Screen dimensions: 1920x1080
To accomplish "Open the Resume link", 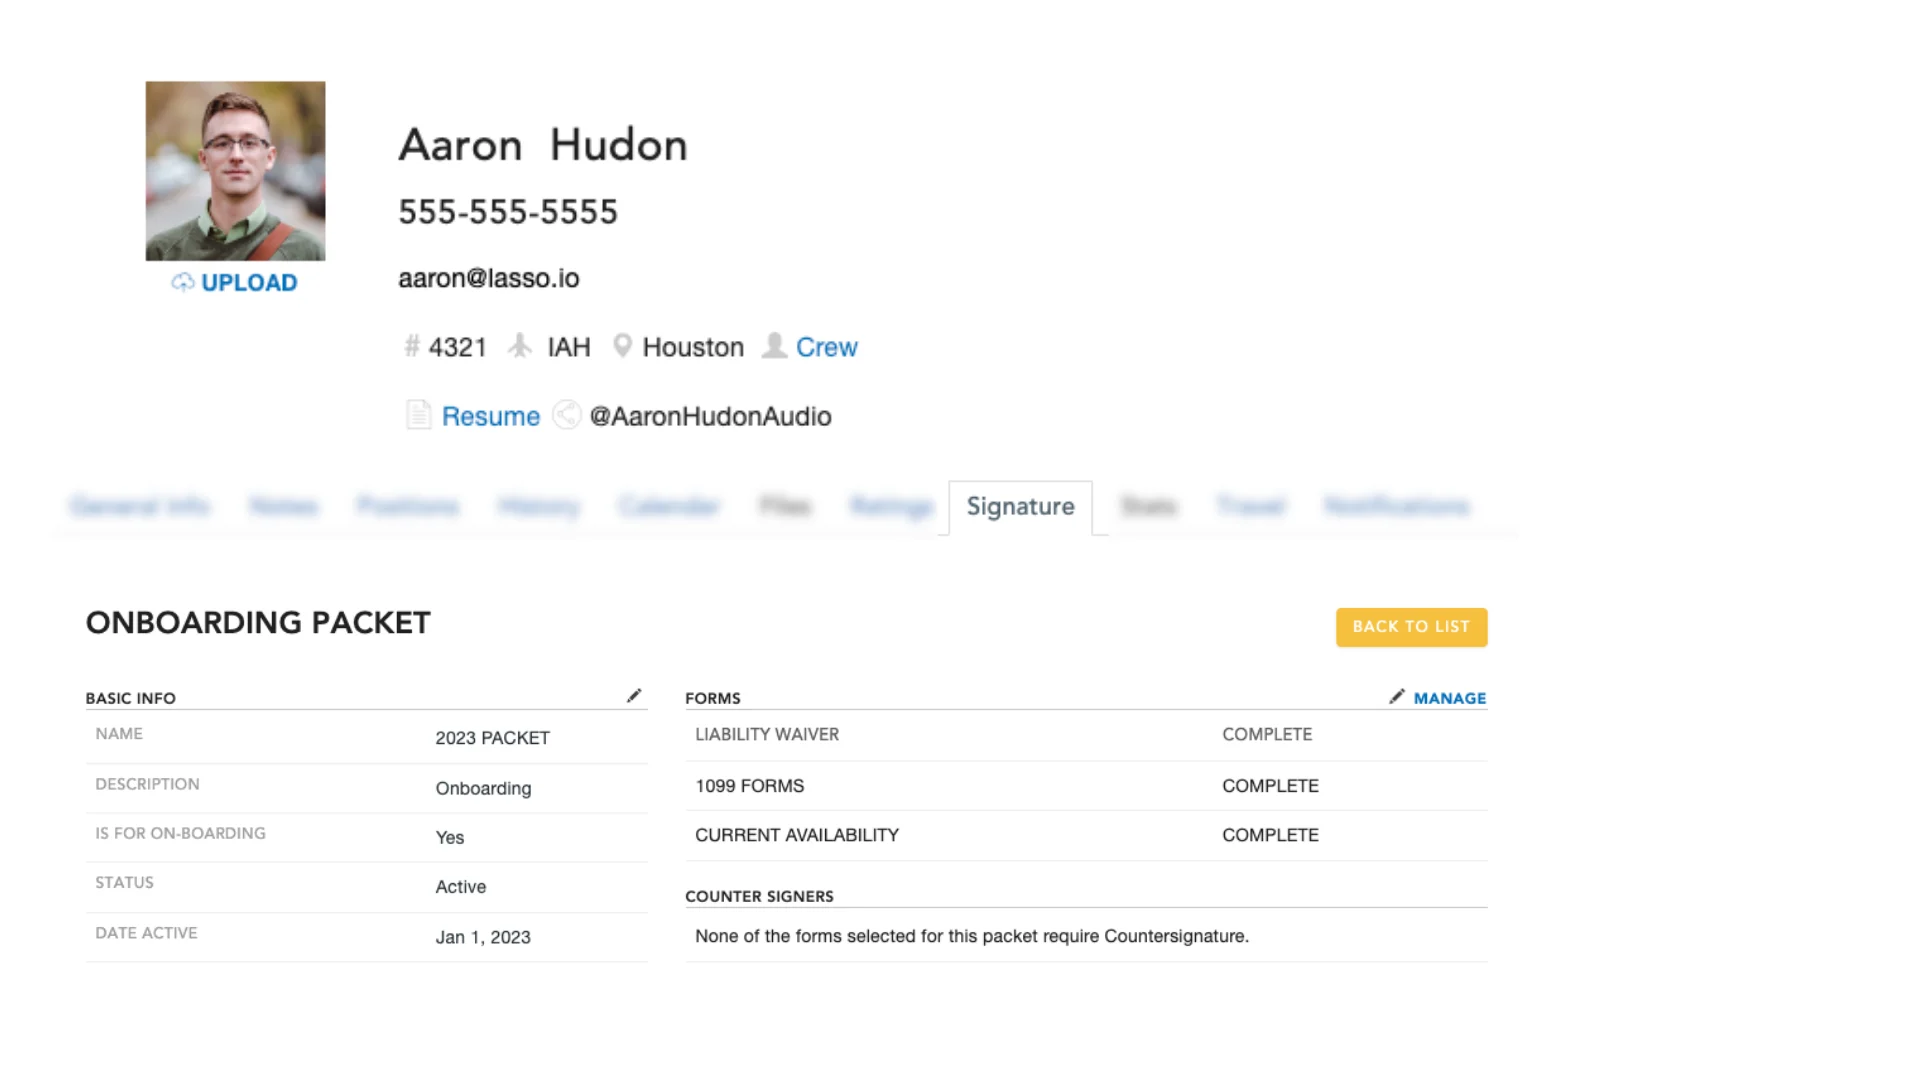I will [491, 416].
